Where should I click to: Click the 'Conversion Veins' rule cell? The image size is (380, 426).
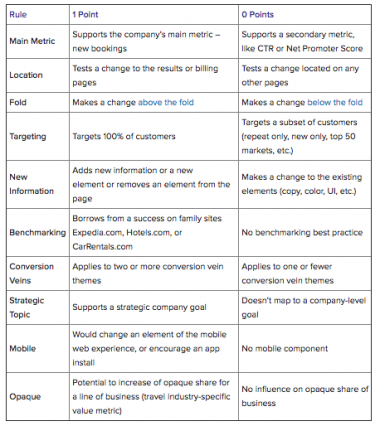[38, 273]
